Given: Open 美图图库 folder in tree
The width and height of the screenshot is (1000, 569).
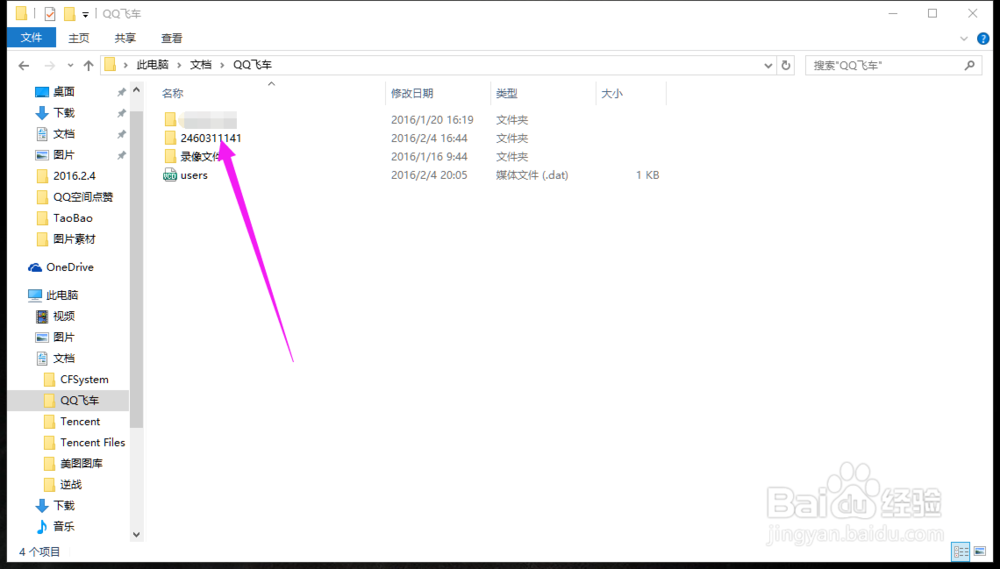Looking at the screenshot, I should point(82,464).
